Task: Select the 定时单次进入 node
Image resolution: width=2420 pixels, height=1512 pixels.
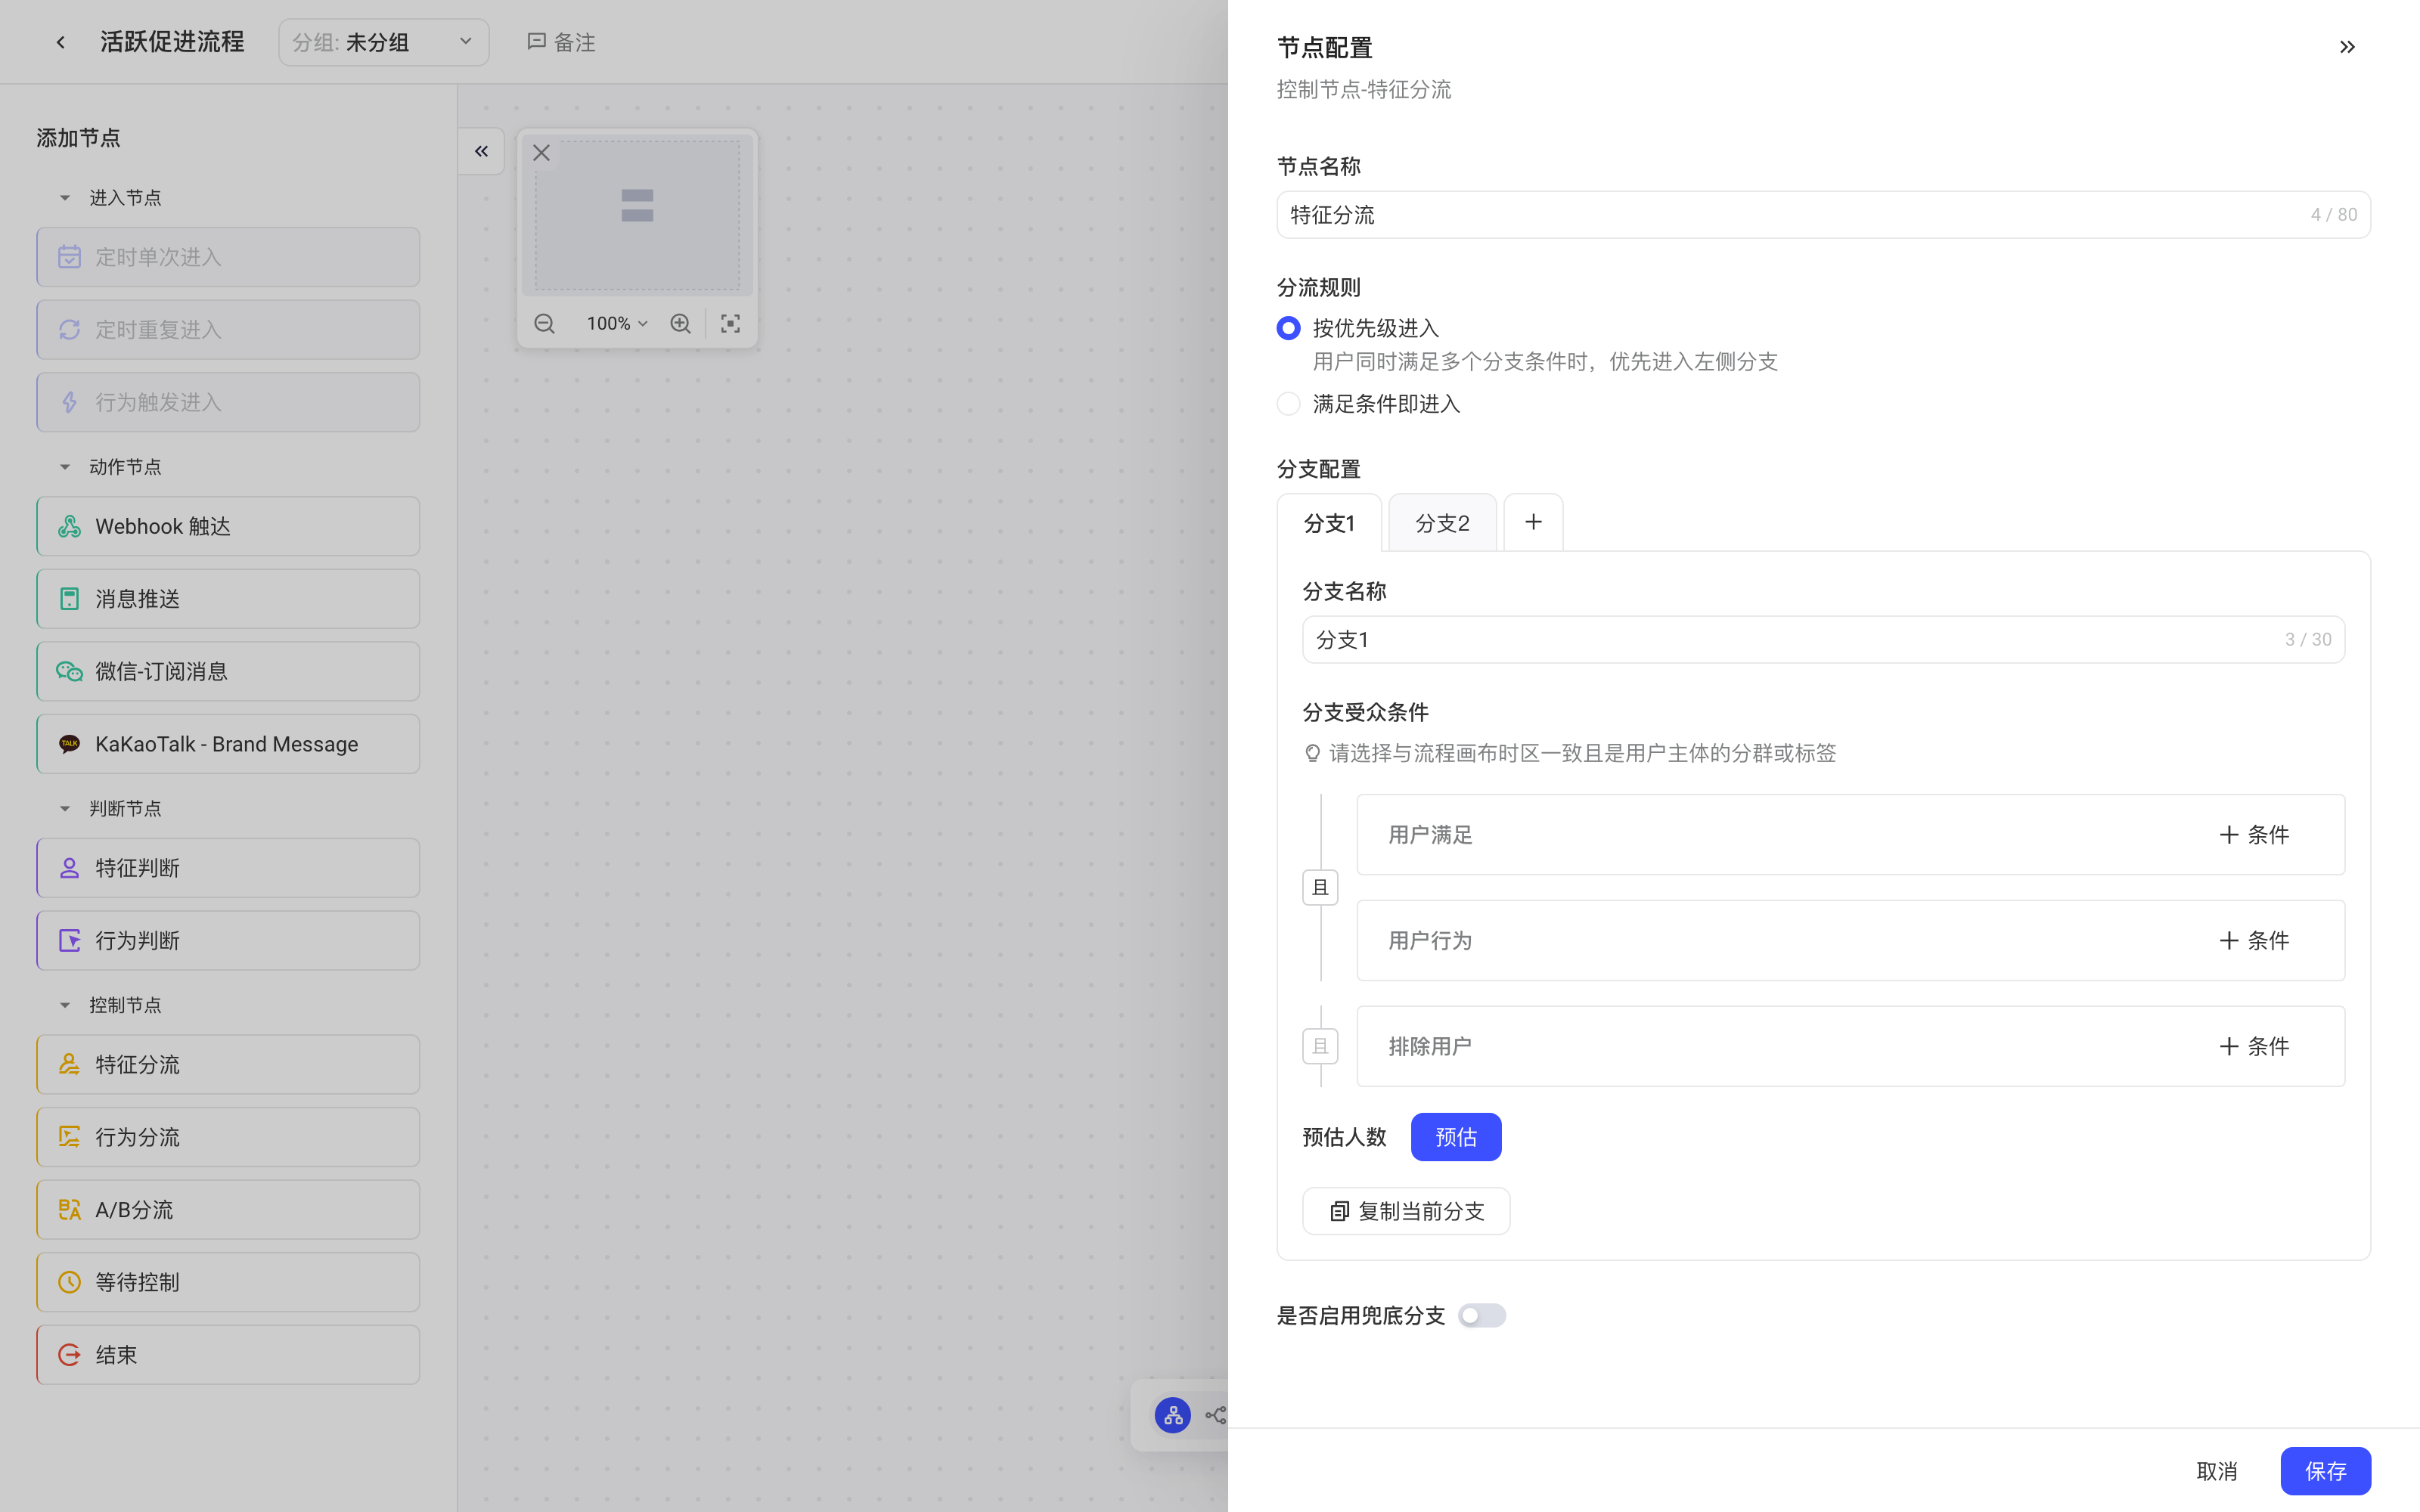Action: point(228,257)
